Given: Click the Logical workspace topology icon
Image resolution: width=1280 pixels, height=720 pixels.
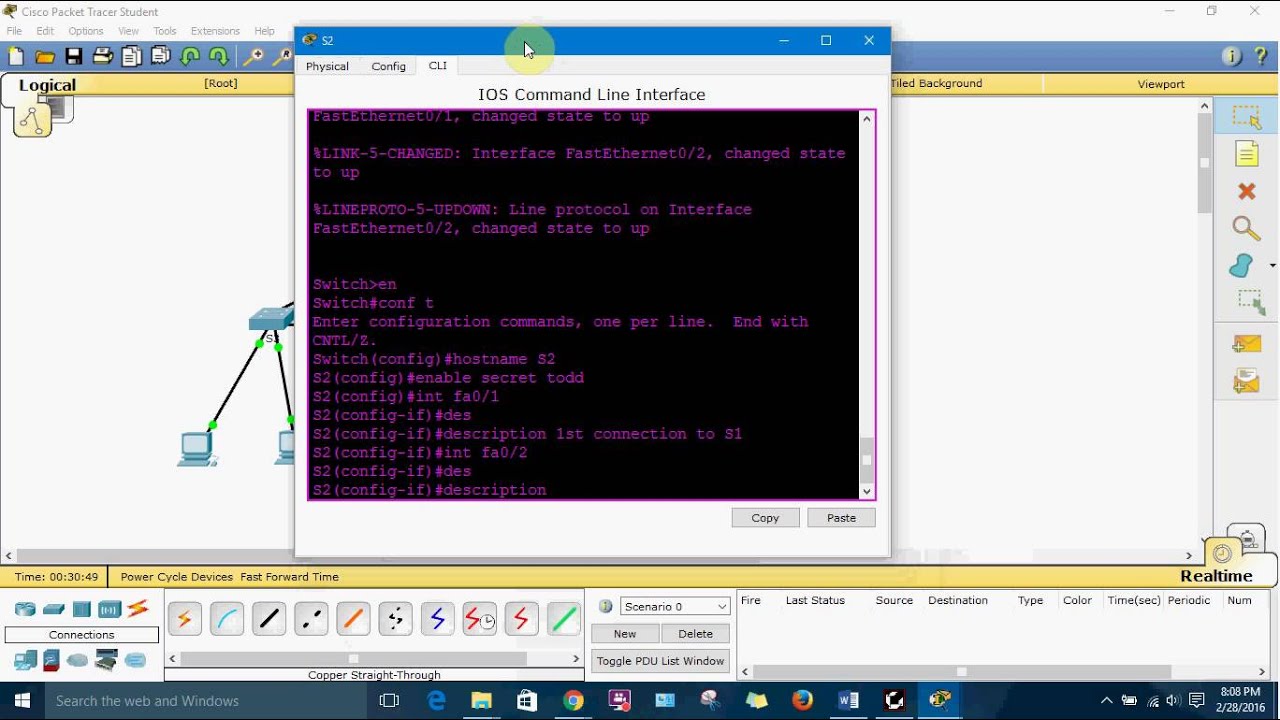Looking at the screenshot, I should pos(32,120).
